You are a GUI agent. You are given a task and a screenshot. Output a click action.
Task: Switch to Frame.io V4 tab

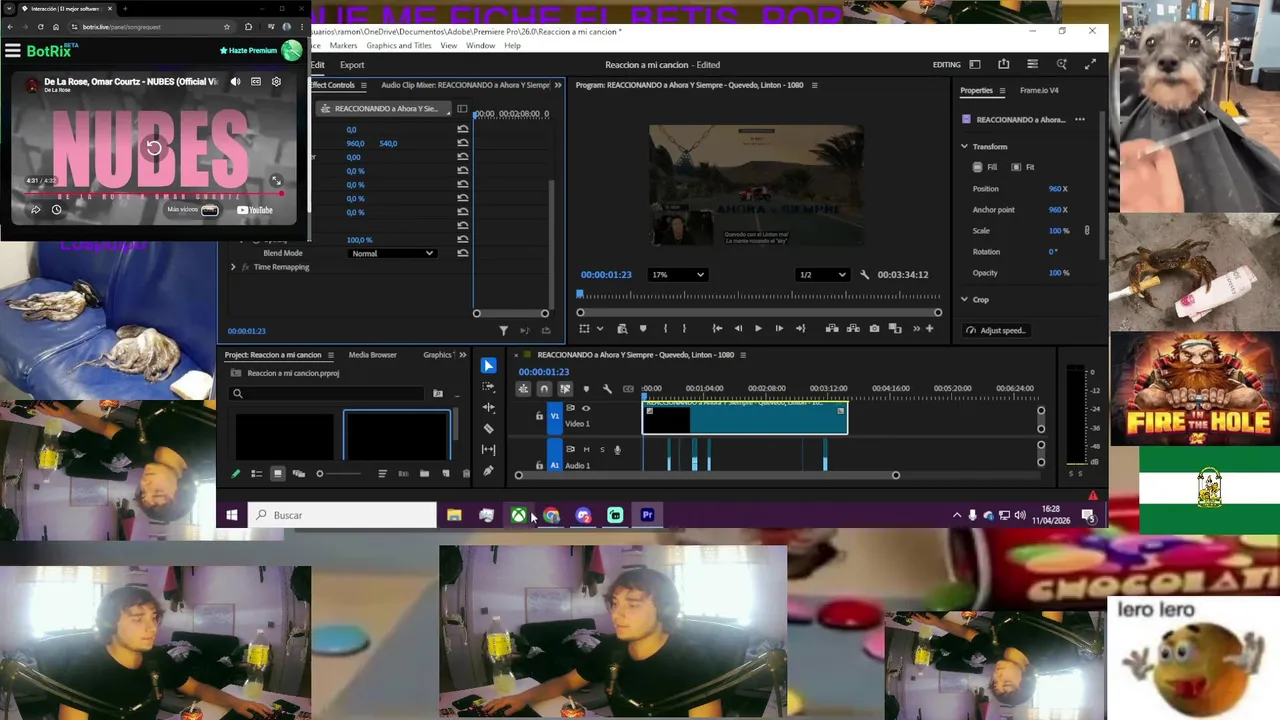click(1039, 90)
